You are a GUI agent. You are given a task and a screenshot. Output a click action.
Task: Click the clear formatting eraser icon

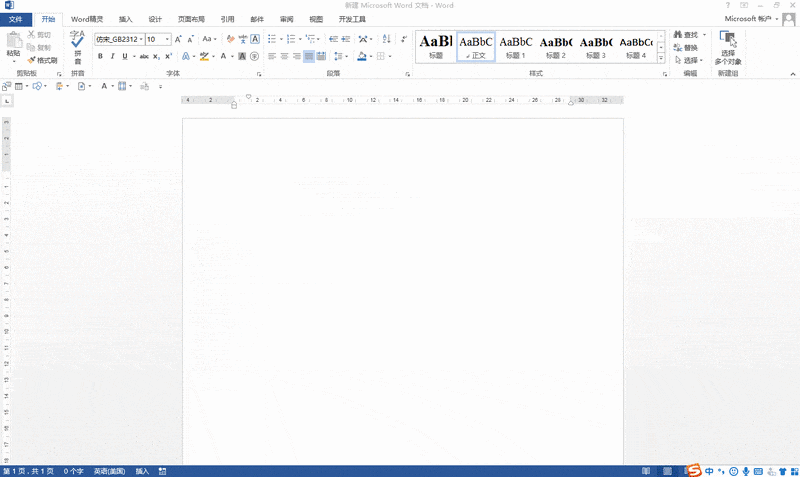coord(229,39)
